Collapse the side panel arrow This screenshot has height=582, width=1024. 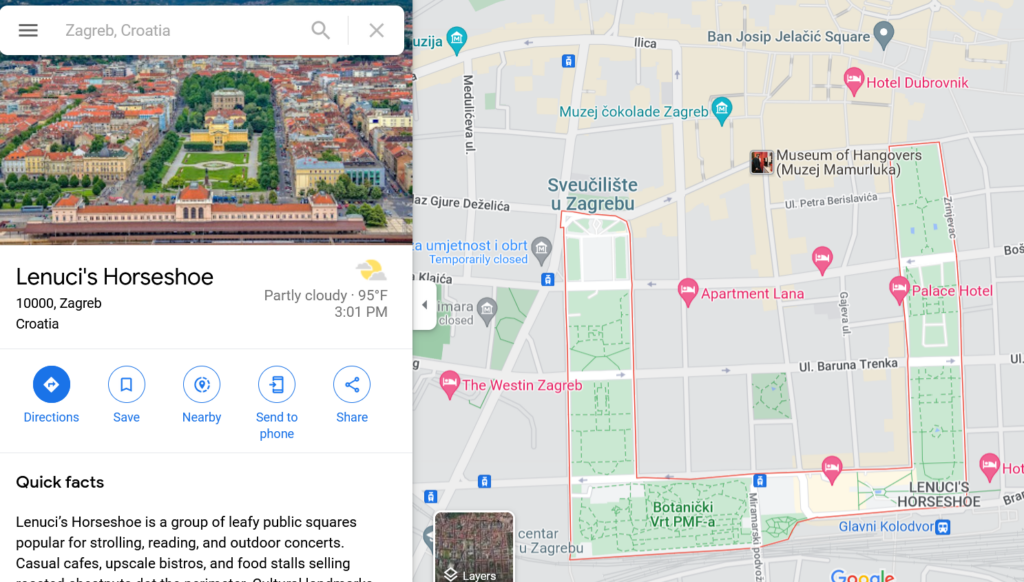coord(424,305)
